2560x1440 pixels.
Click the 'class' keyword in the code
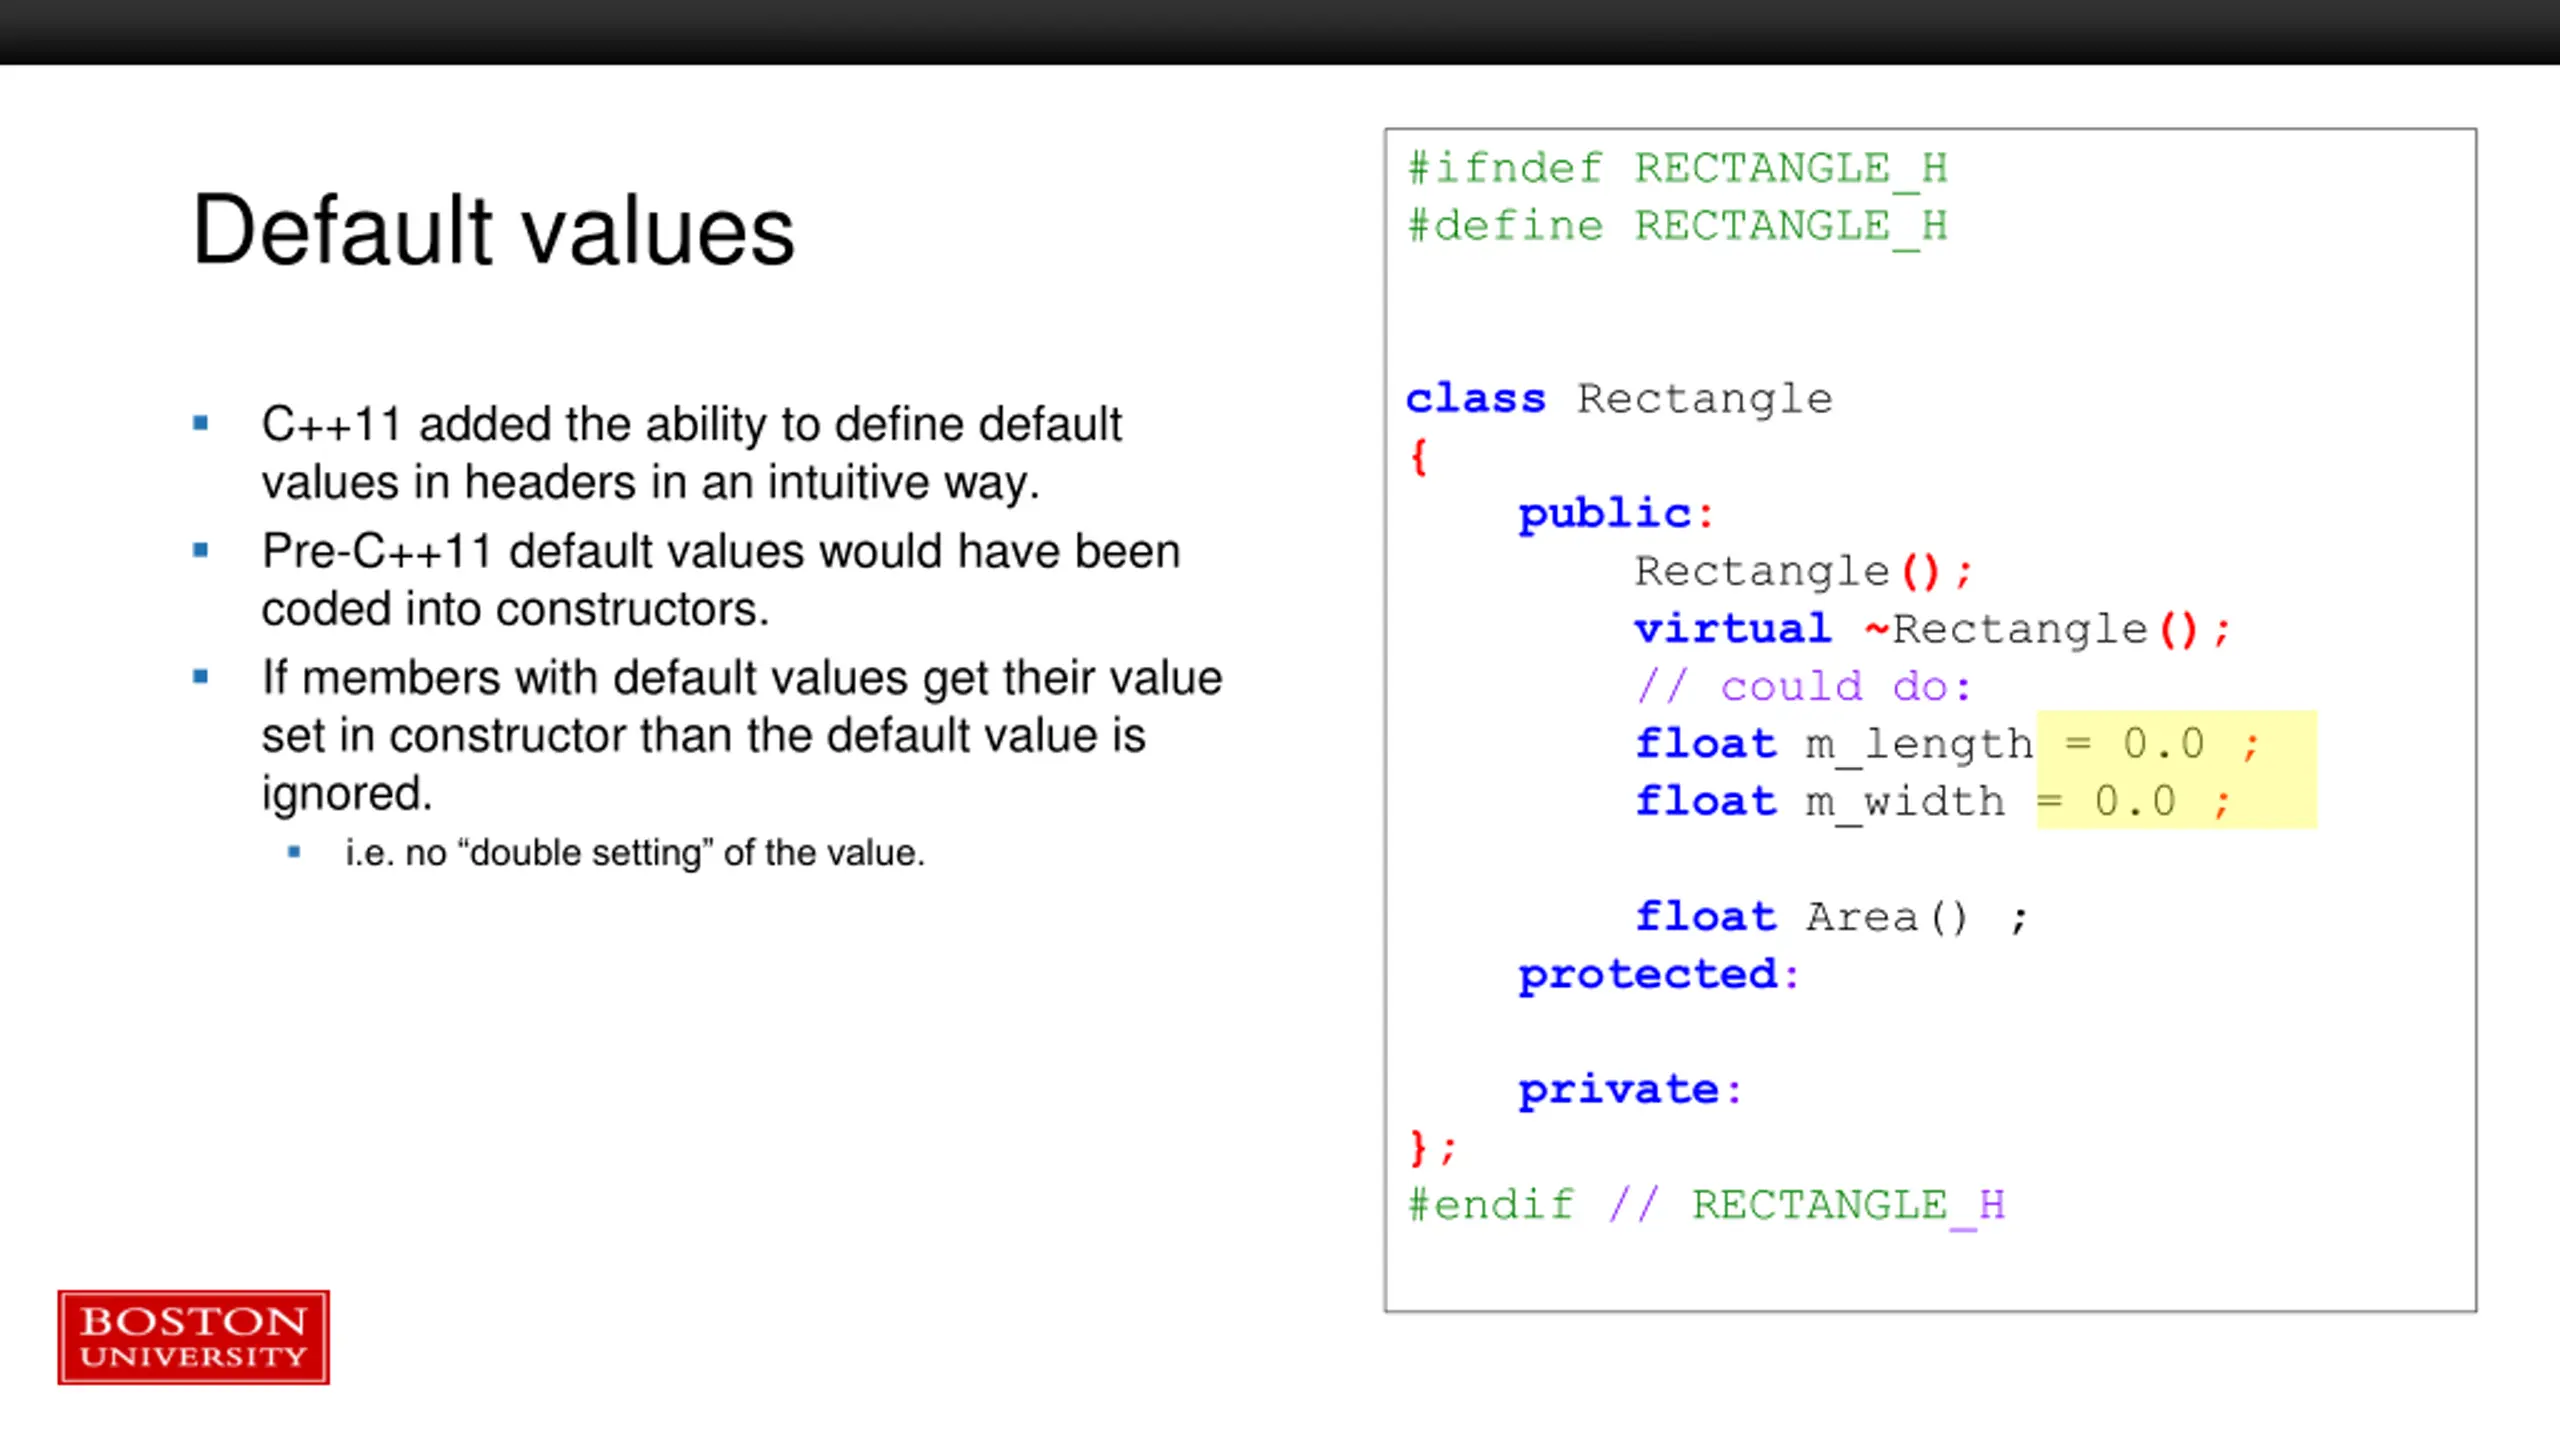(1475, 398)
